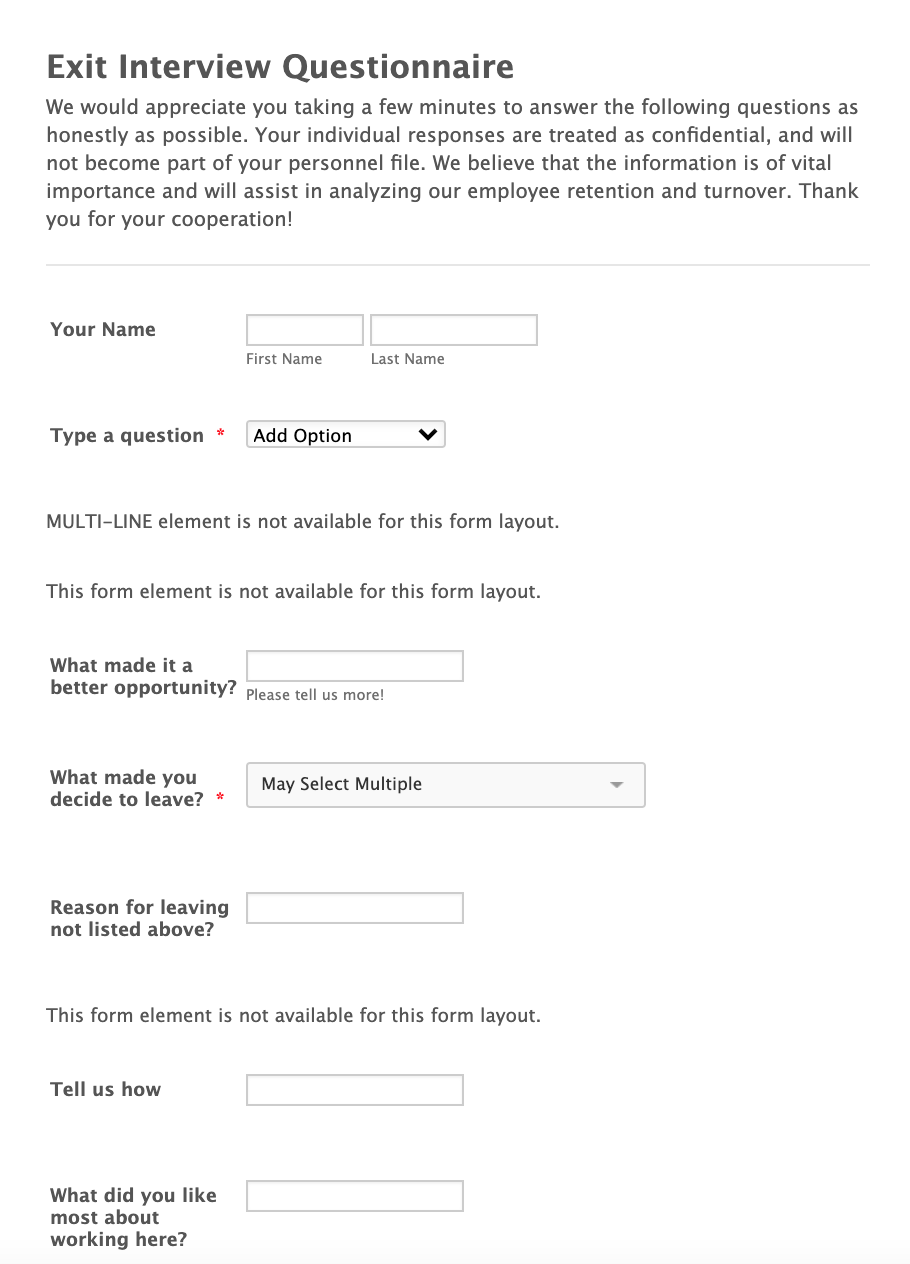Click the Exit Interview Questionnaire heading
The width and height of the screenshot is (910, 1264).
click(280, 67)
